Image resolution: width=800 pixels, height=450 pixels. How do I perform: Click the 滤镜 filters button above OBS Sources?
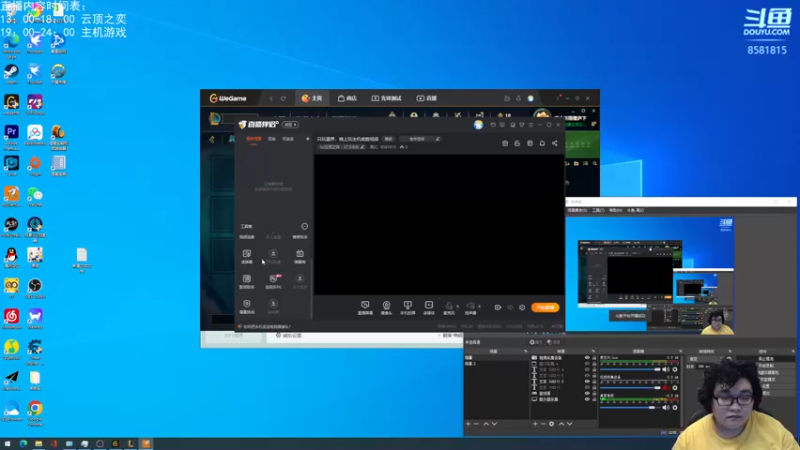pyautogui.click(x=554, y=342)
